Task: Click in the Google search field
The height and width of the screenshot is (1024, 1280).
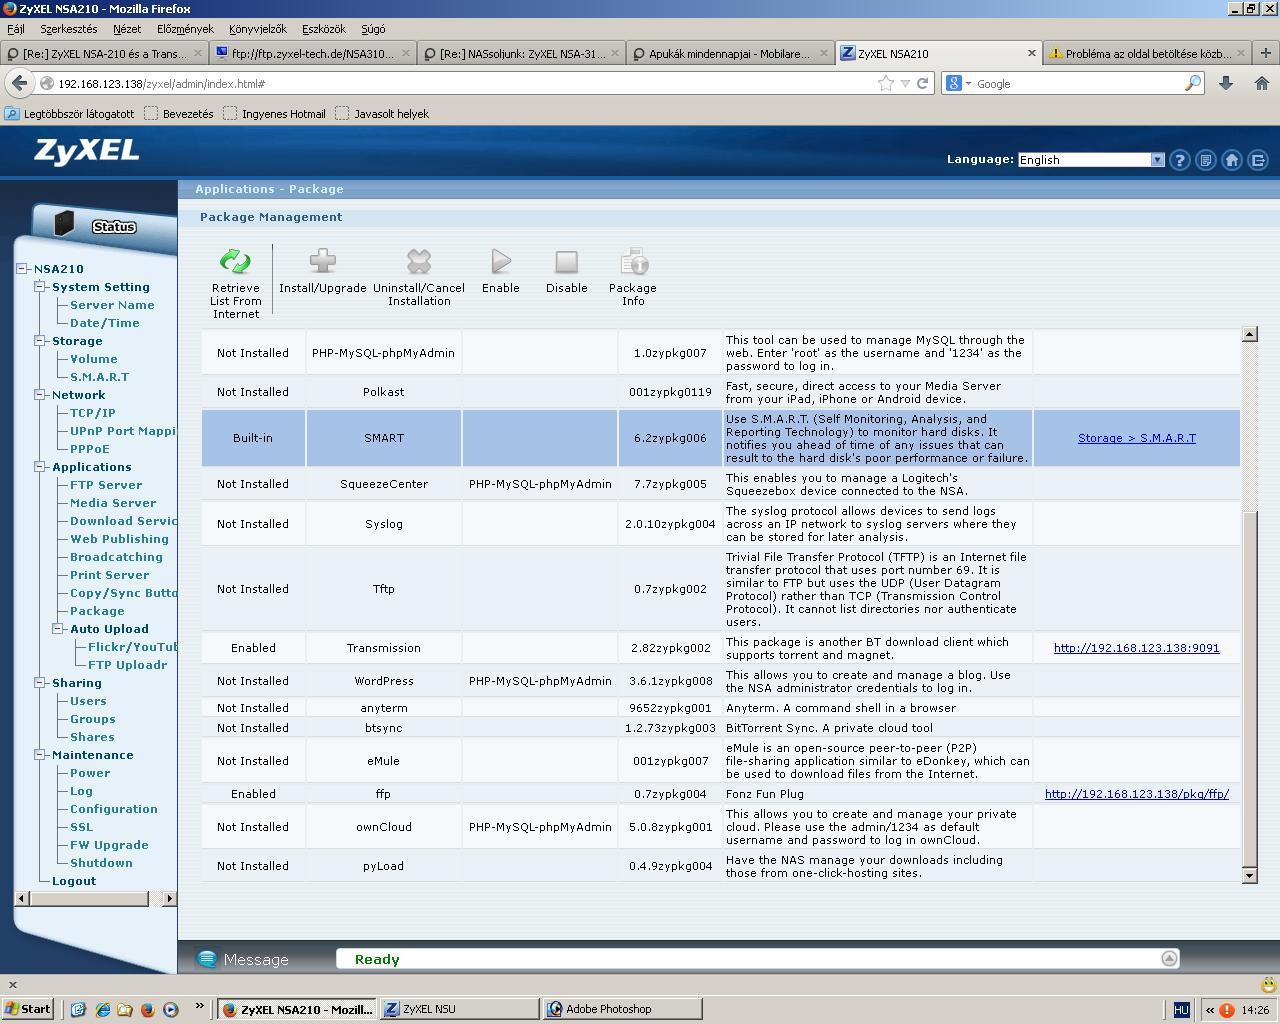Action: point(1078,84)
